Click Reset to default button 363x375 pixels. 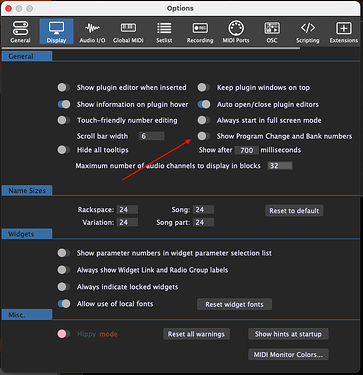(294, 211)
